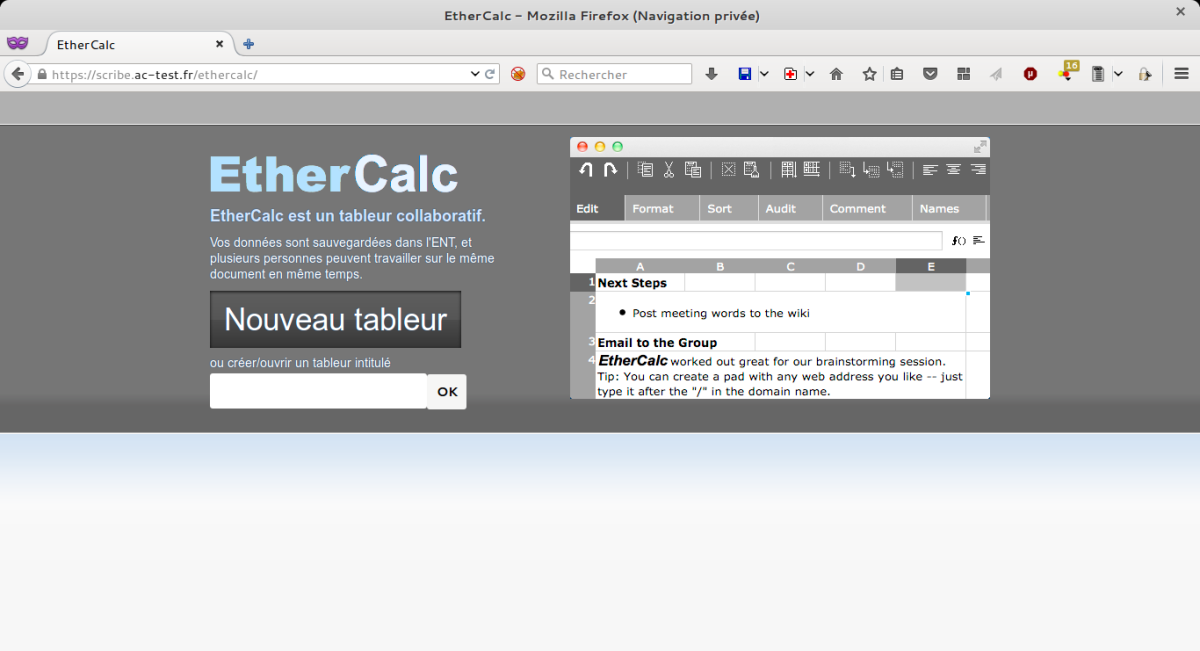Open the Comment tab
This screenshot has height=651, width=1200.
click(x=867, y=208)
